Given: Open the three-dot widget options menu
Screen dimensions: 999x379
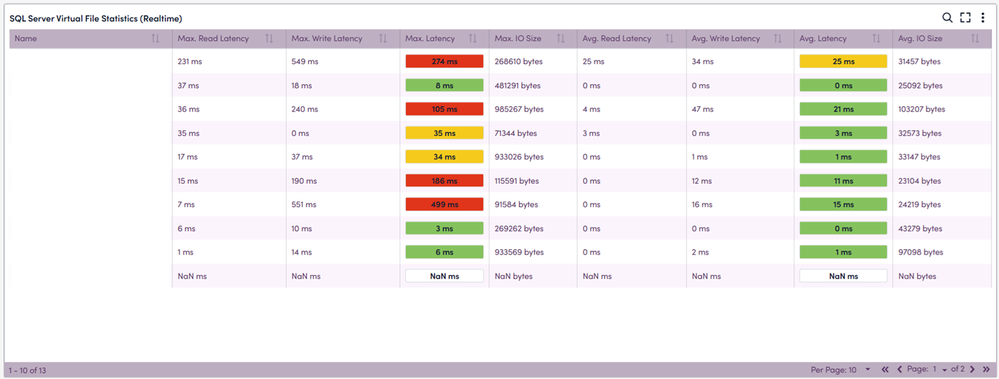Looking at the screenshot, I should point(982,18).
